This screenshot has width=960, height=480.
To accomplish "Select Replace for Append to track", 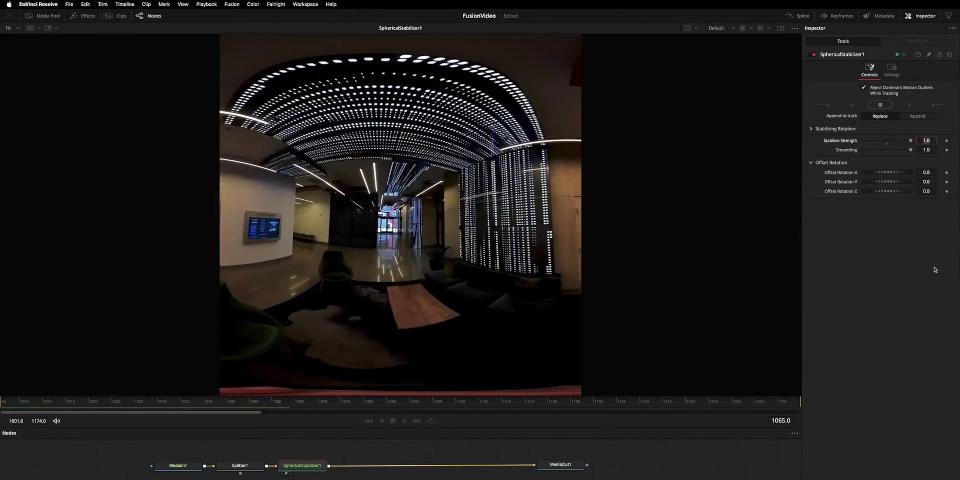I will pyautogui.click(x=880, y=116).
